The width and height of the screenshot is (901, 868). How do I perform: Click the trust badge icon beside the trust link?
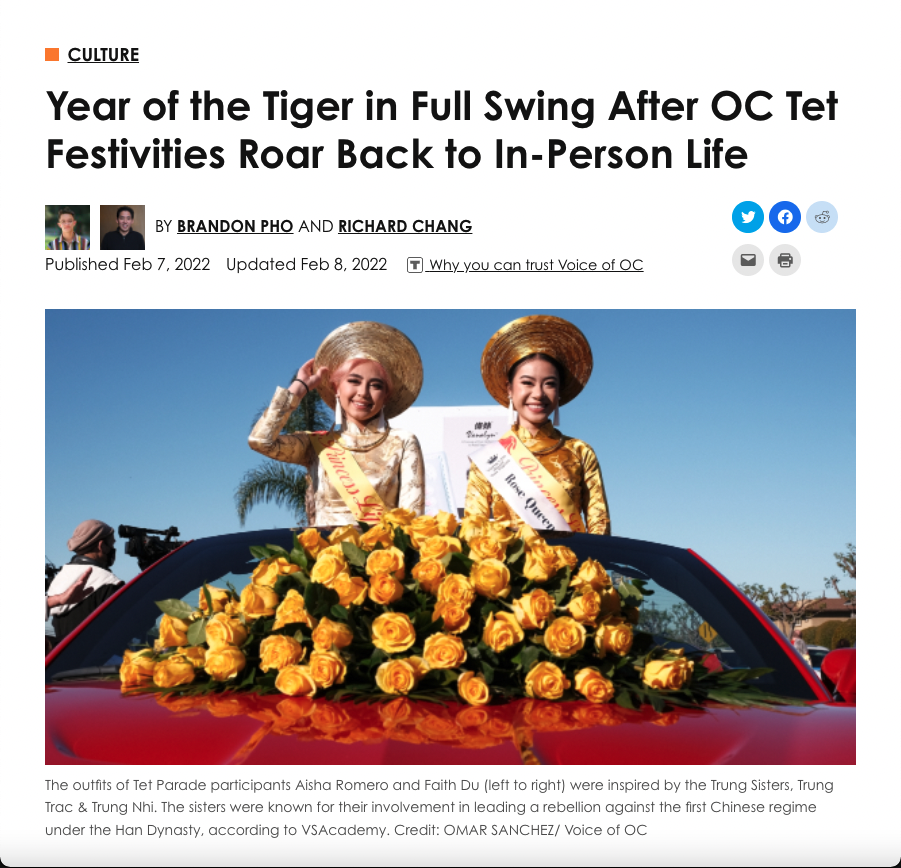coord(414,265)
